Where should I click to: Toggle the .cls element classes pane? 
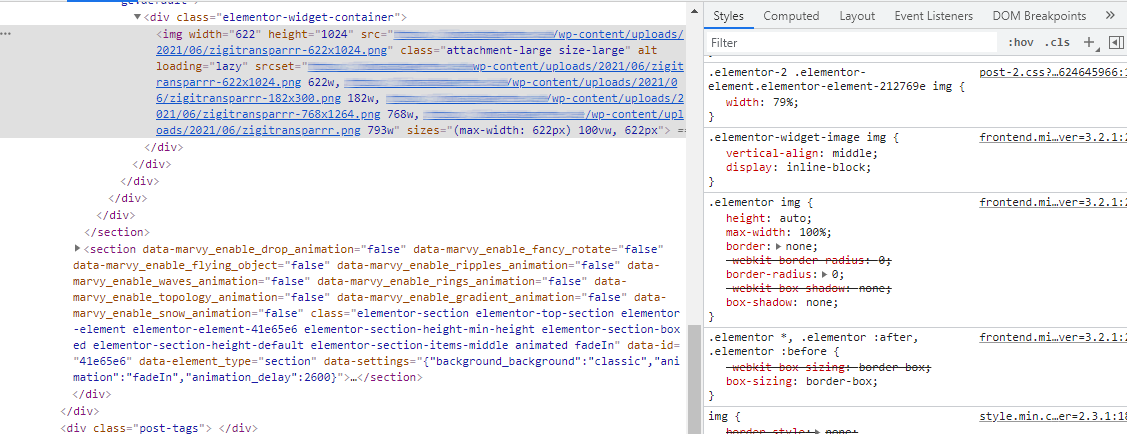pos(1057,42)
